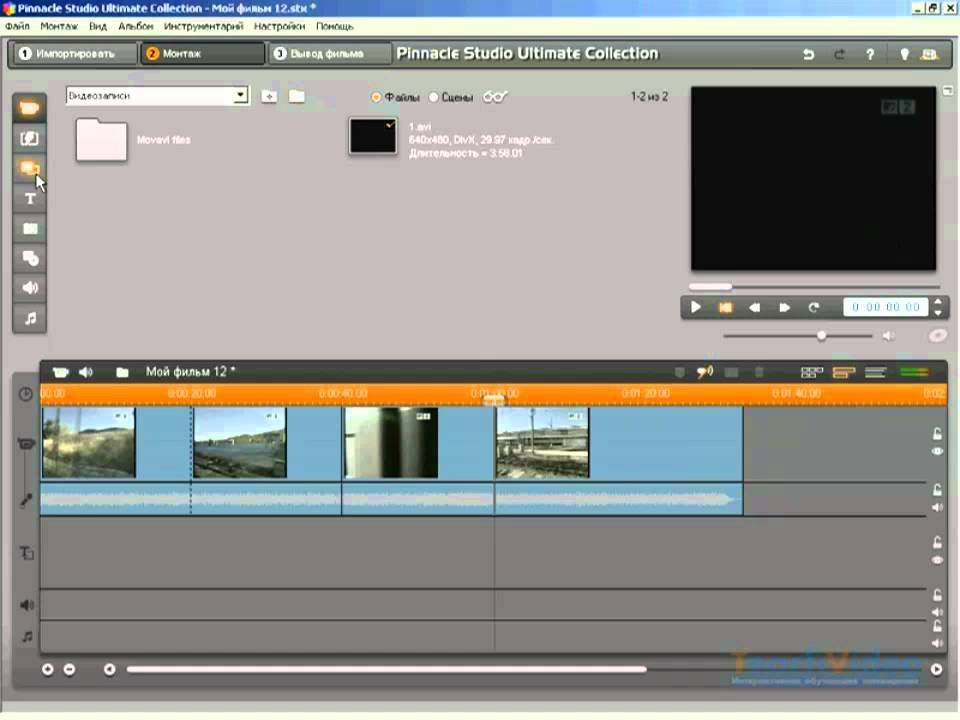This screenshot has width=960, height=720.
Task: Toggle lock on the title overlay track
Action: (937, 542)
